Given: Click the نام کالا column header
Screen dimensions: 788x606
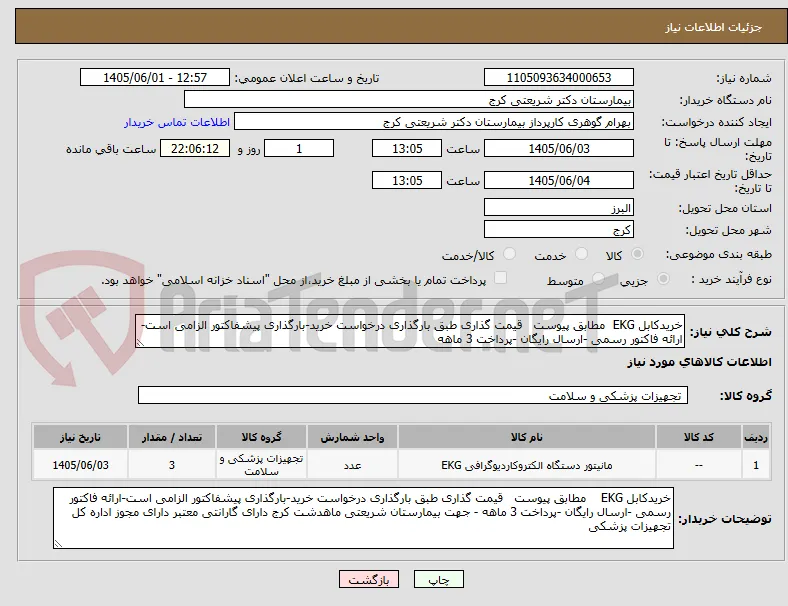Looking at the screenshot, I should point(527,437).
